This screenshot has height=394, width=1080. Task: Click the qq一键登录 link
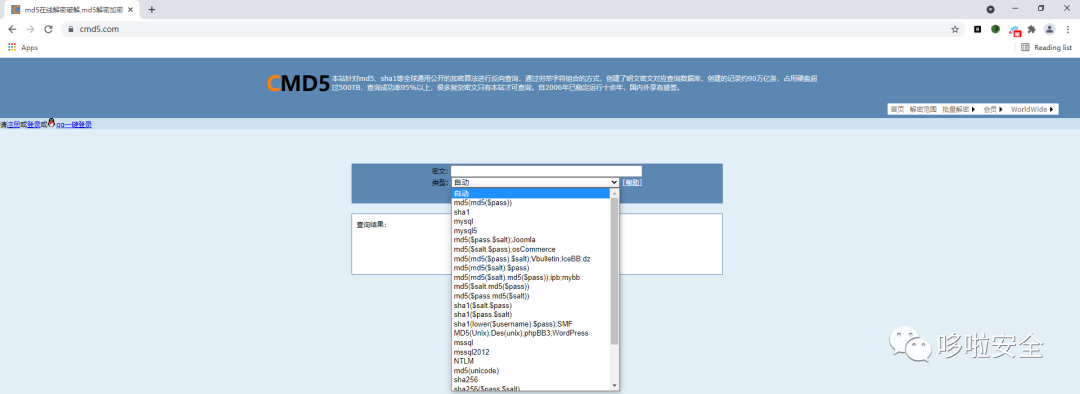(x=74, y=125)
